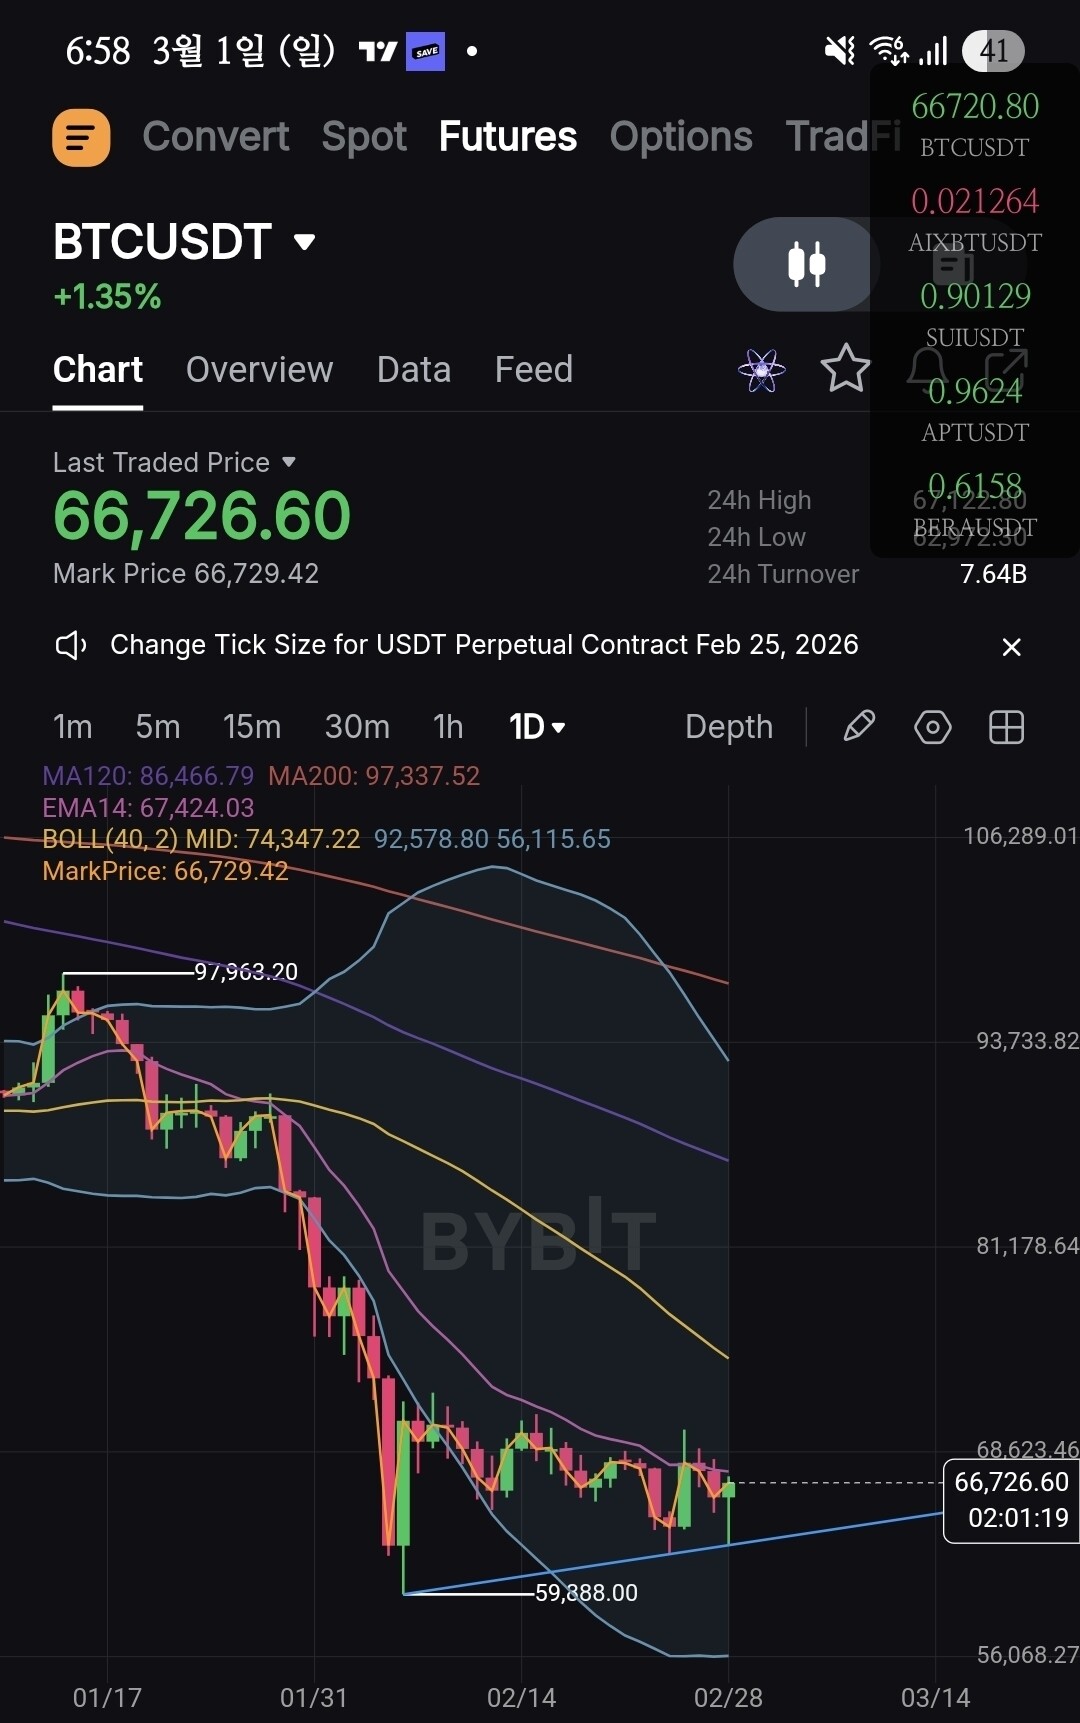Select the 15m timeframe
The image size is (1080, 1723).
tap(252, 727)
